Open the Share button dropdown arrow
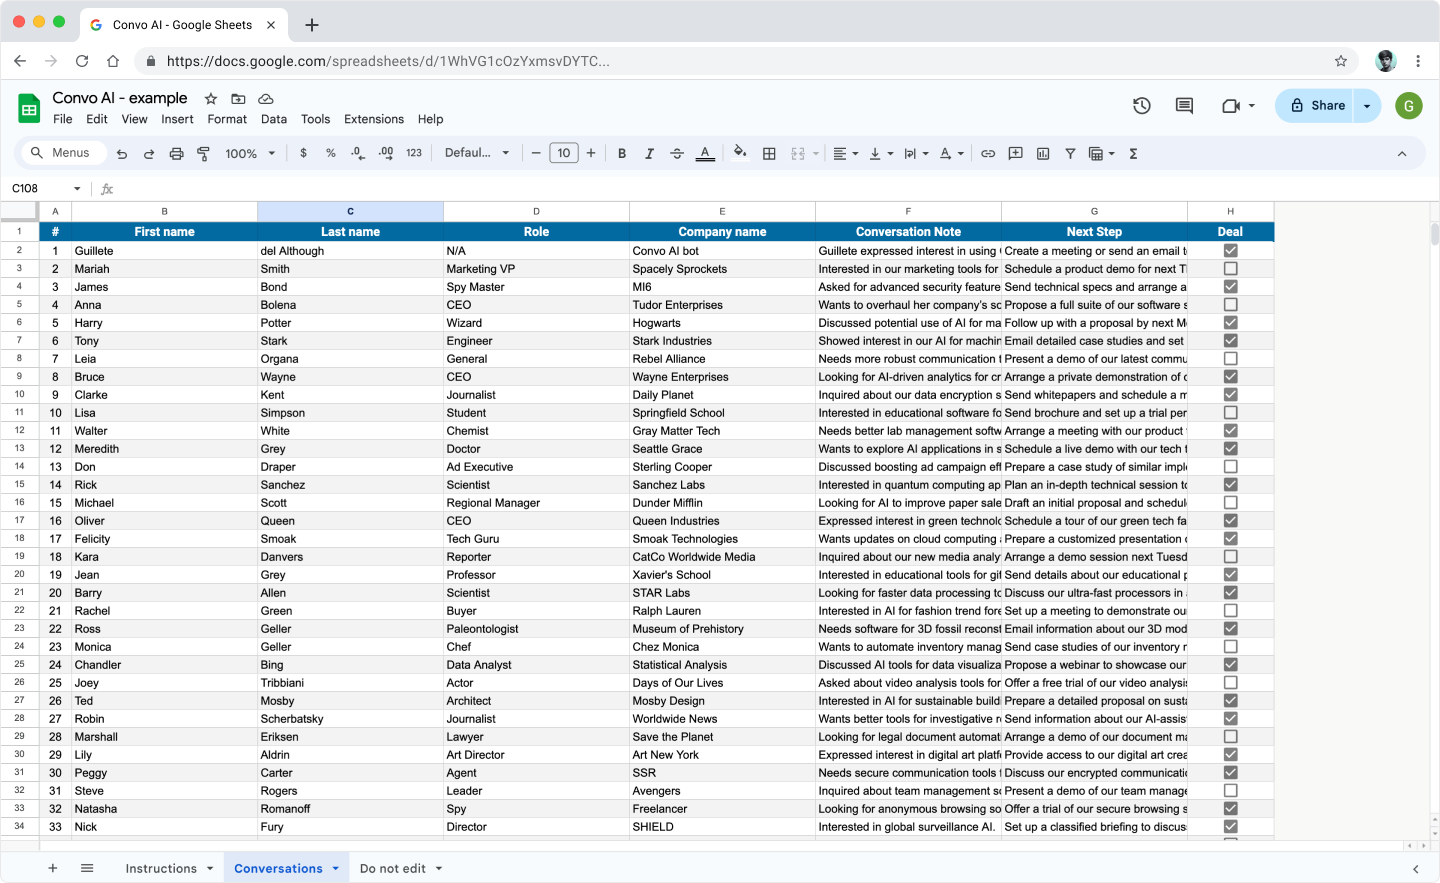This screenshot has width=1440, height=883. pos(1367,106)
